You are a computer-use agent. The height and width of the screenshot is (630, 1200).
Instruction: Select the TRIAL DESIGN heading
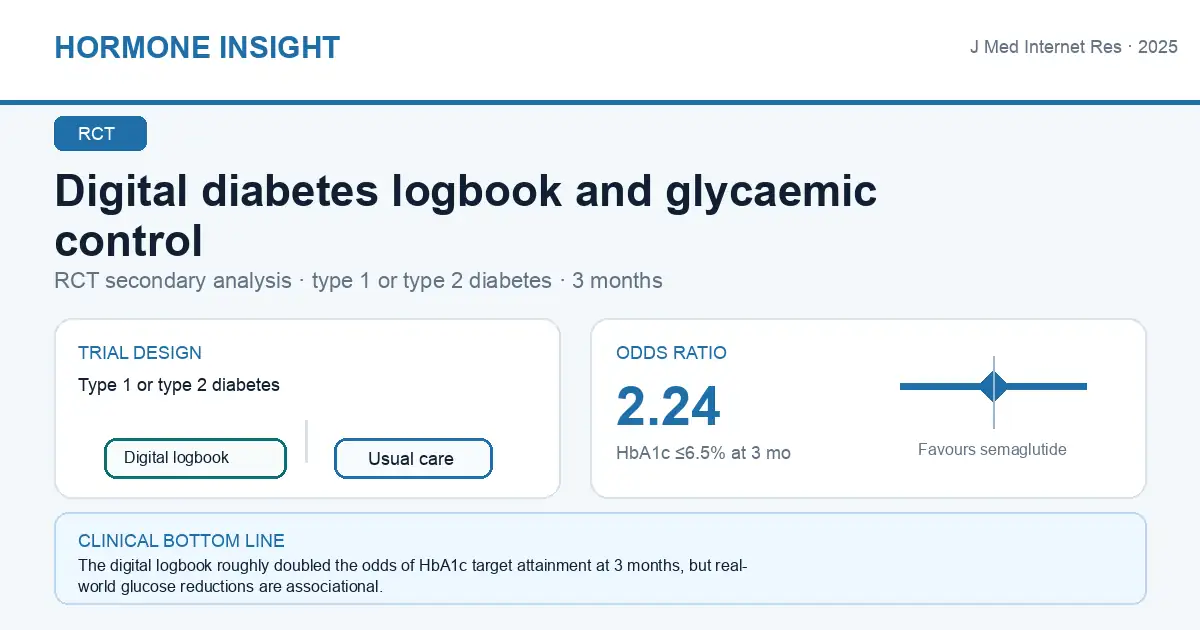140,353
